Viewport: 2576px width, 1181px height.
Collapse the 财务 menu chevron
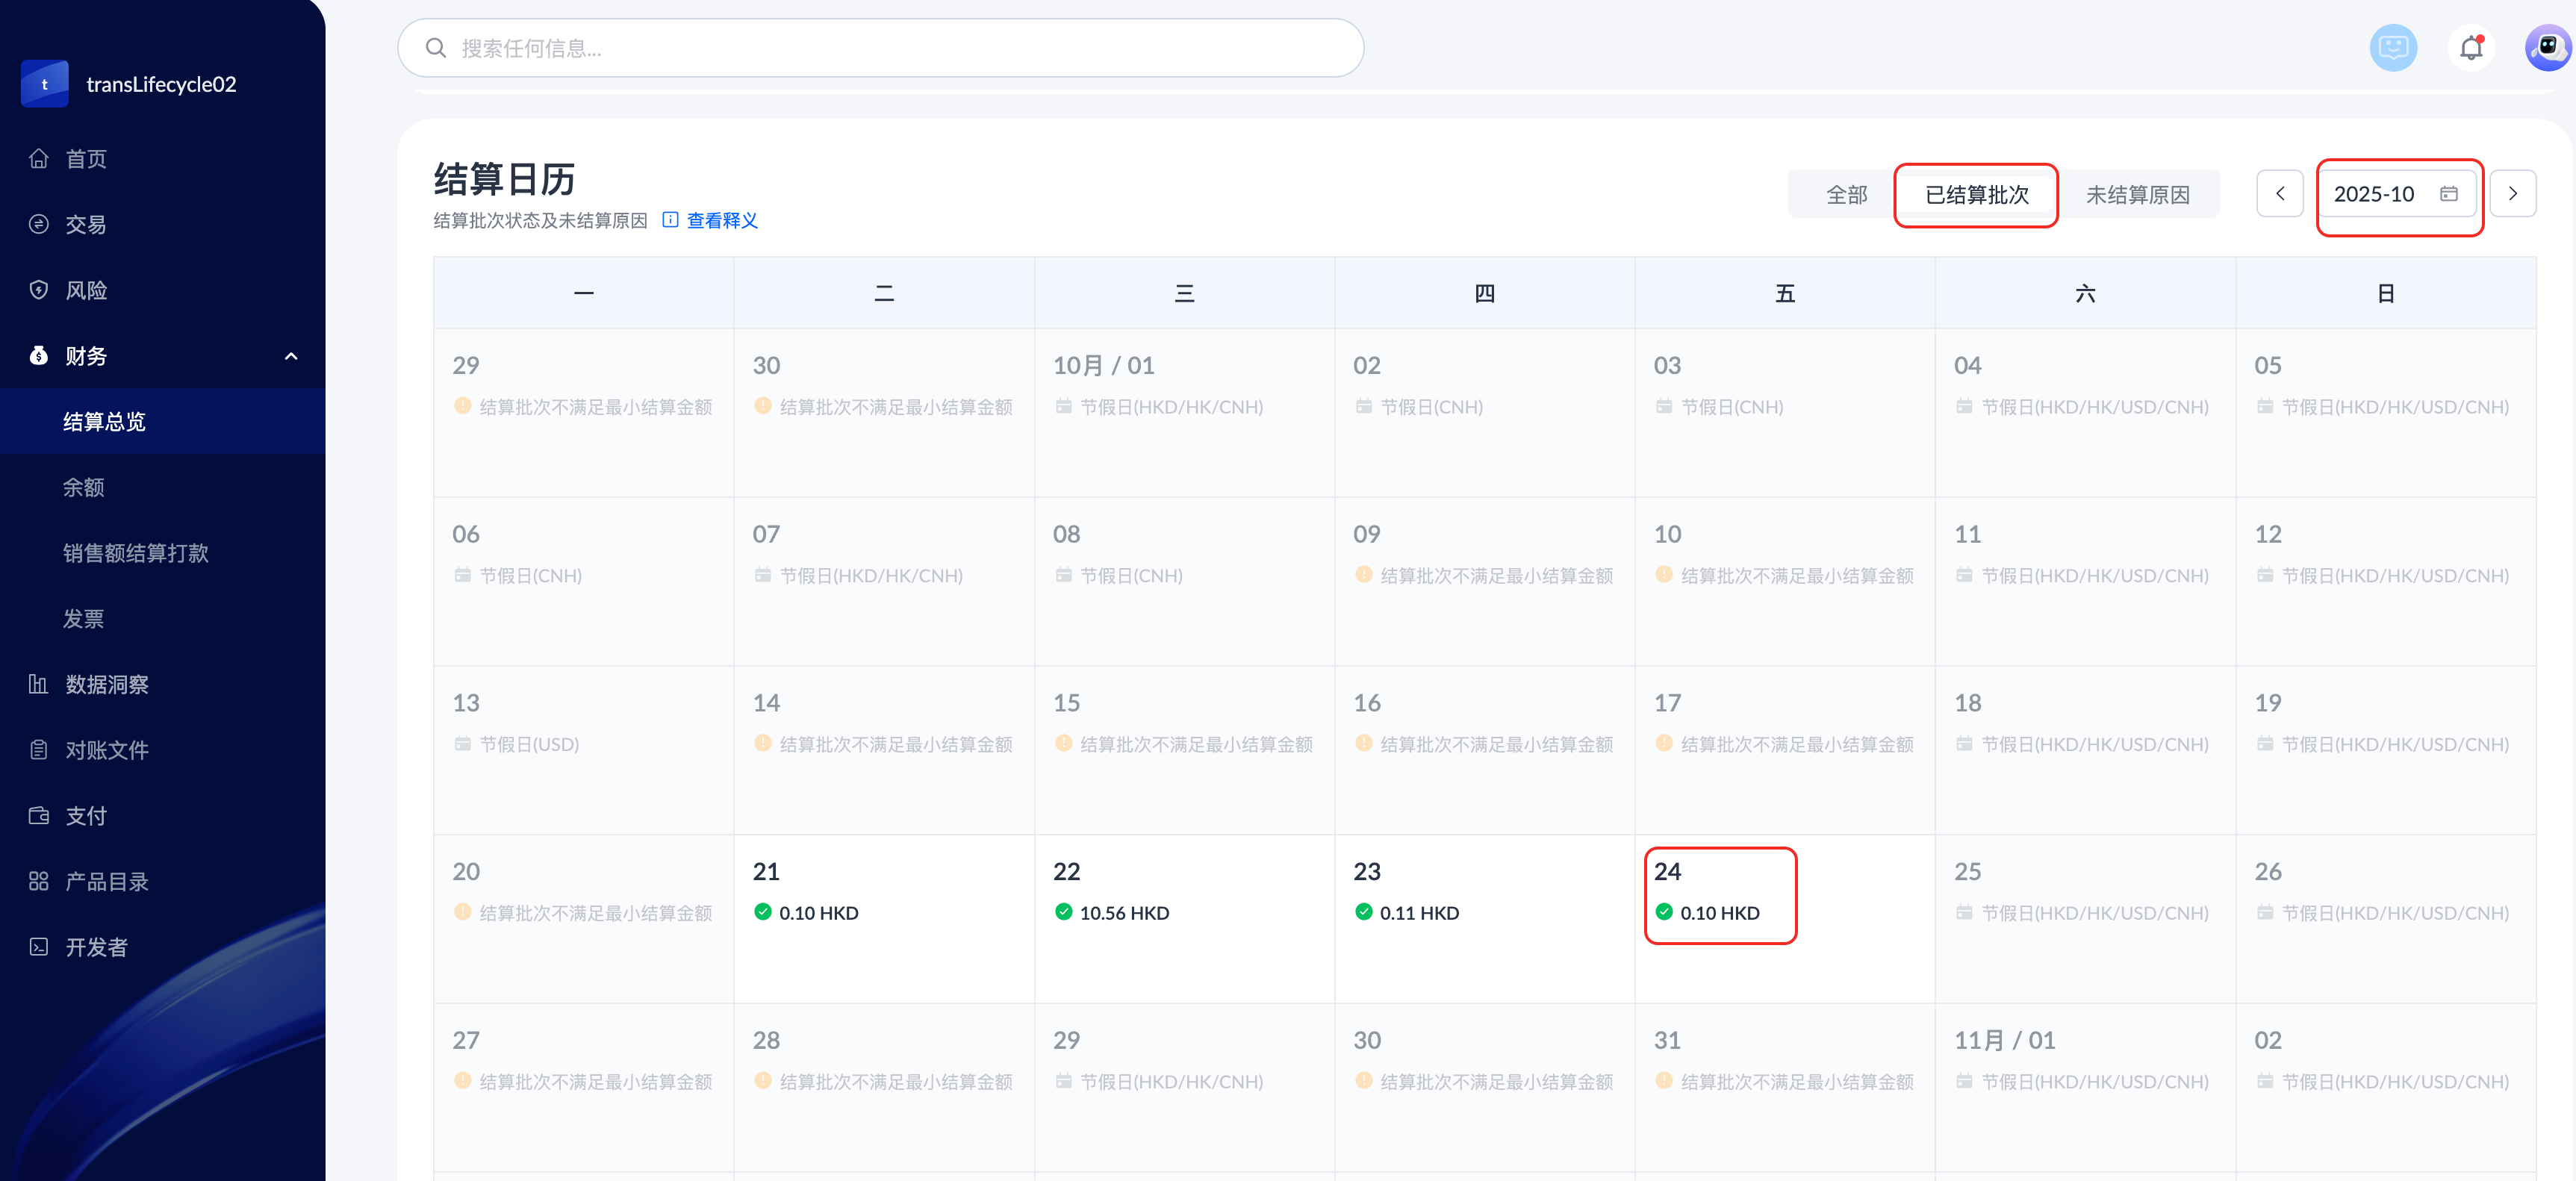point(291,356)
